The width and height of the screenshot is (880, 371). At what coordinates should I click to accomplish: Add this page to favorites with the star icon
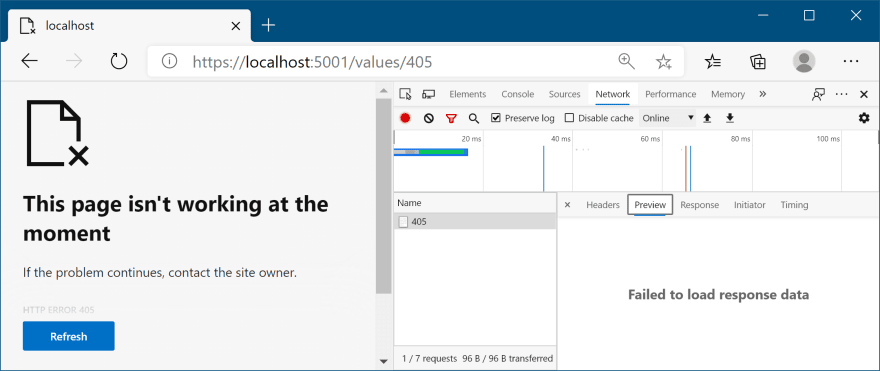pos(664,61)
